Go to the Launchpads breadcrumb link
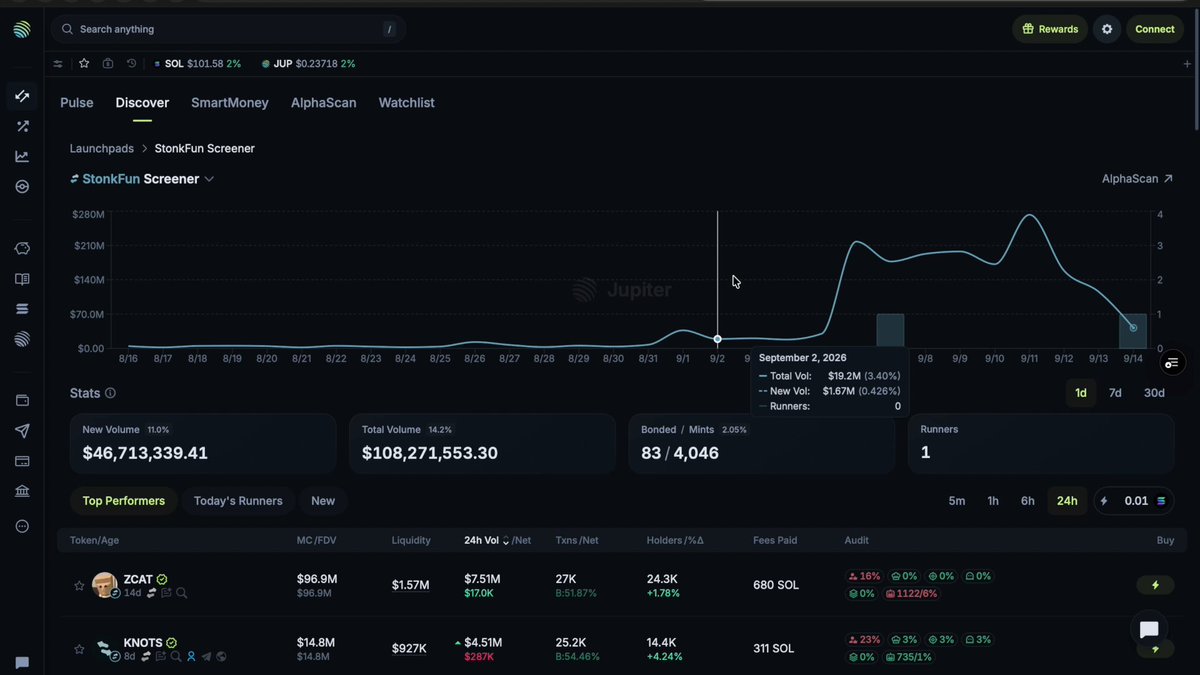 pyautogui.click(x=102, y=148)
